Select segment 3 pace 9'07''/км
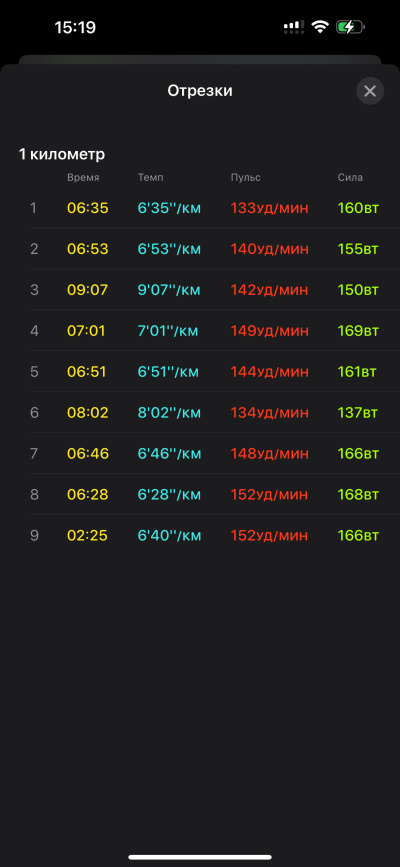 [x=169, y=290]
